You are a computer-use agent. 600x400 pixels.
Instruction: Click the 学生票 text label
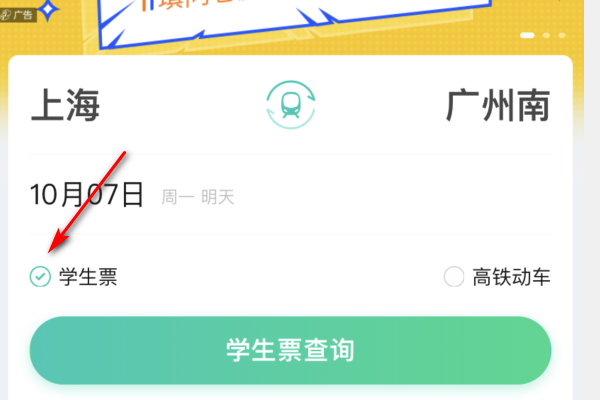[88, 277]
